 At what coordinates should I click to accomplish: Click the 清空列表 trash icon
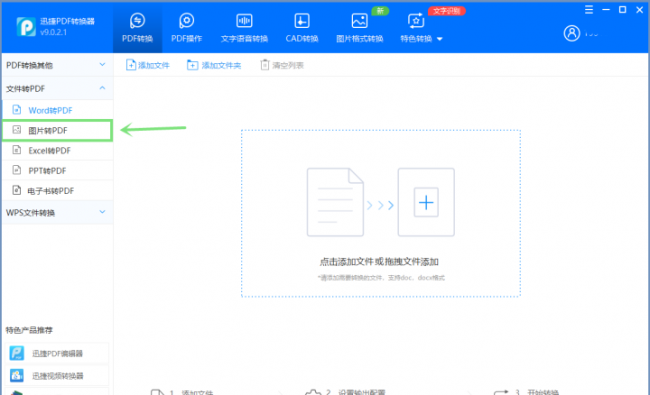point(264,65)
